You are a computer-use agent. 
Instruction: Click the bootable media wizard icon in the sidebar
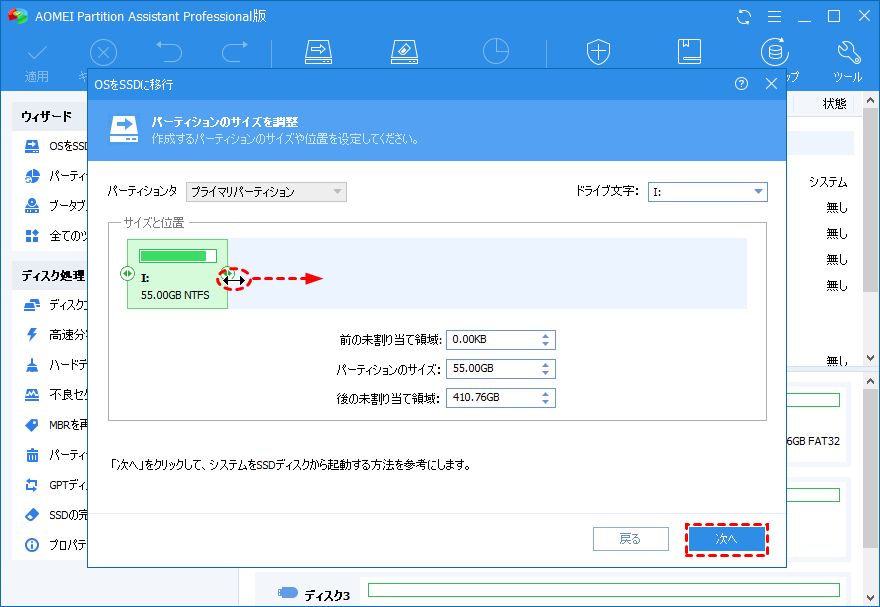tap(32, 206)
